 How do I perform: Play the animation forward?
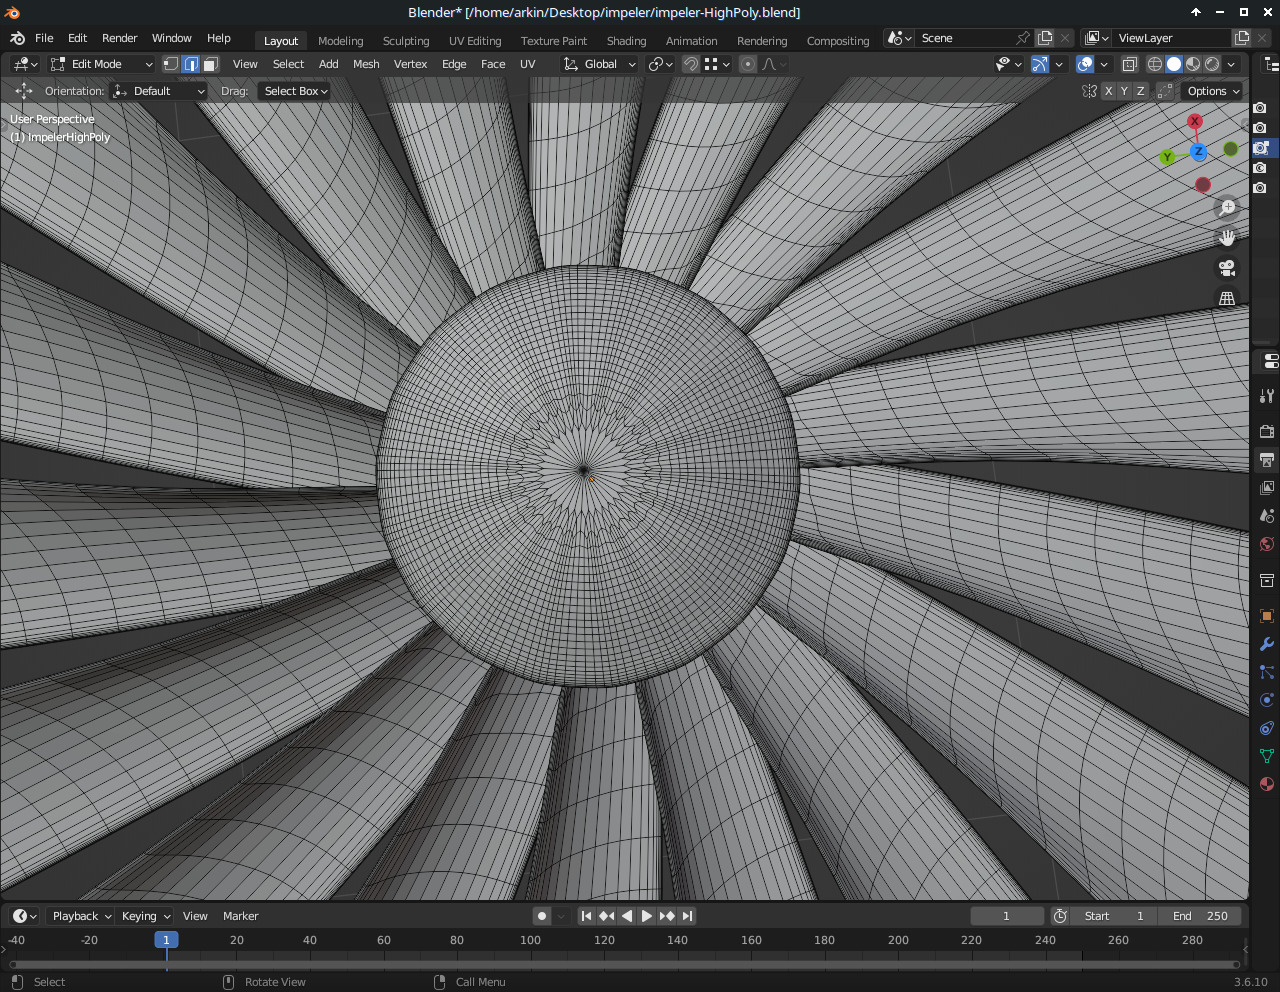[647, 916]
